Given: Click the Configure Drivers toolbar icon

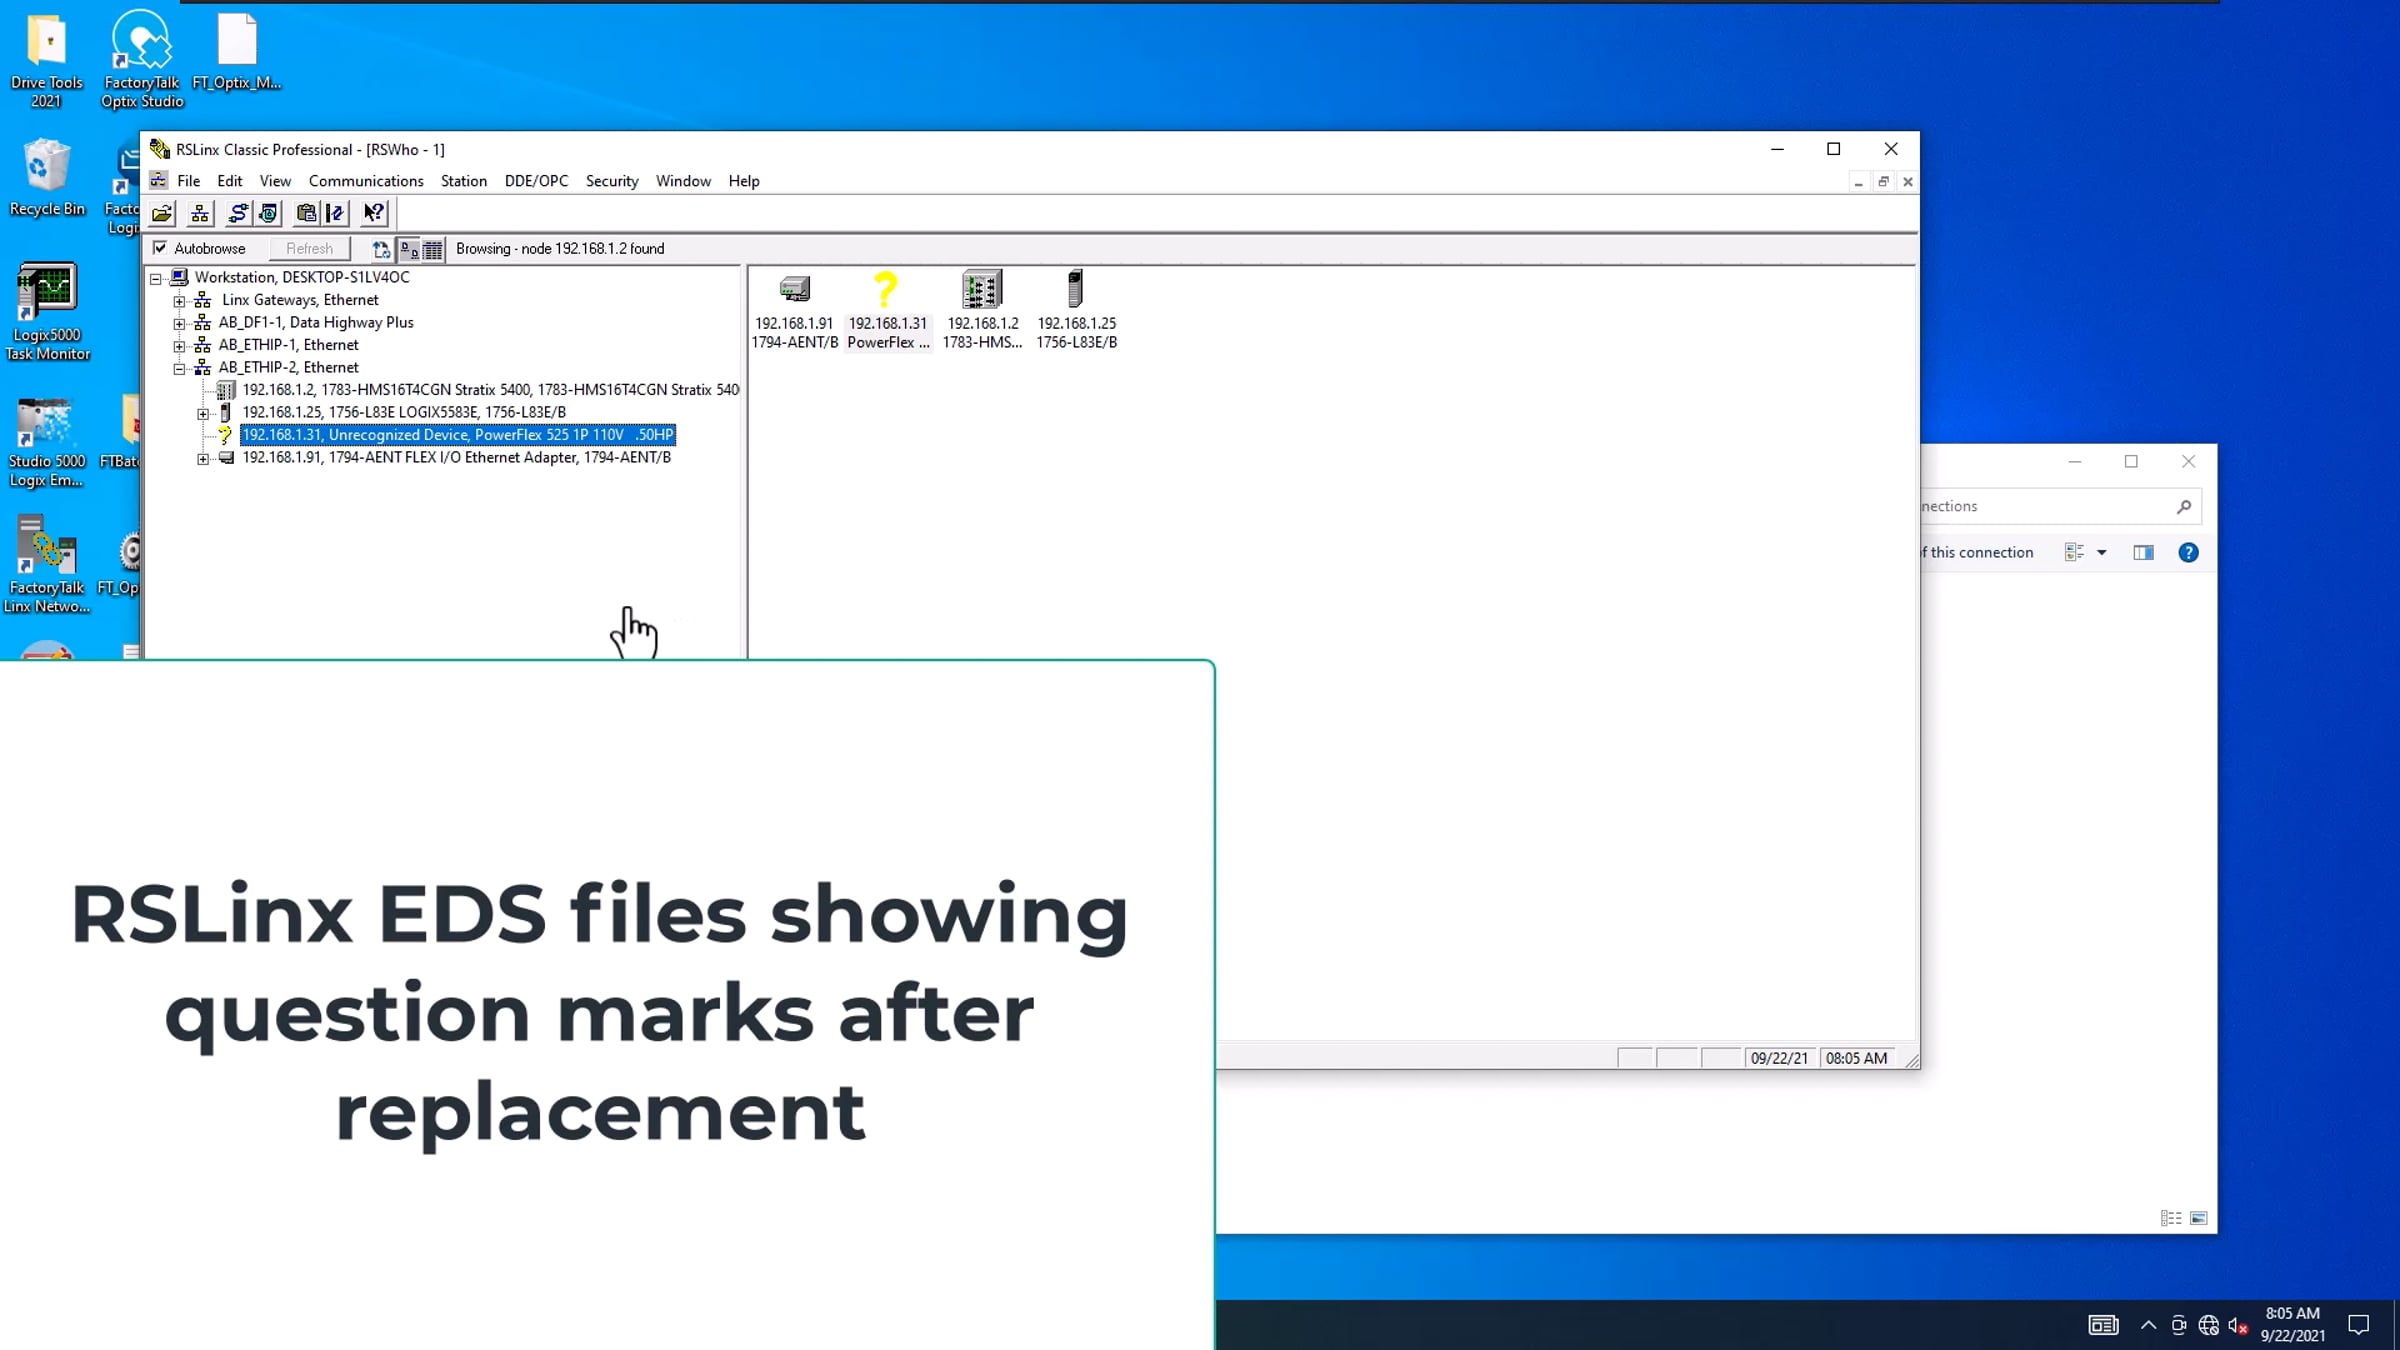Looking at the screenshot, I should click(x=238, y=213).
